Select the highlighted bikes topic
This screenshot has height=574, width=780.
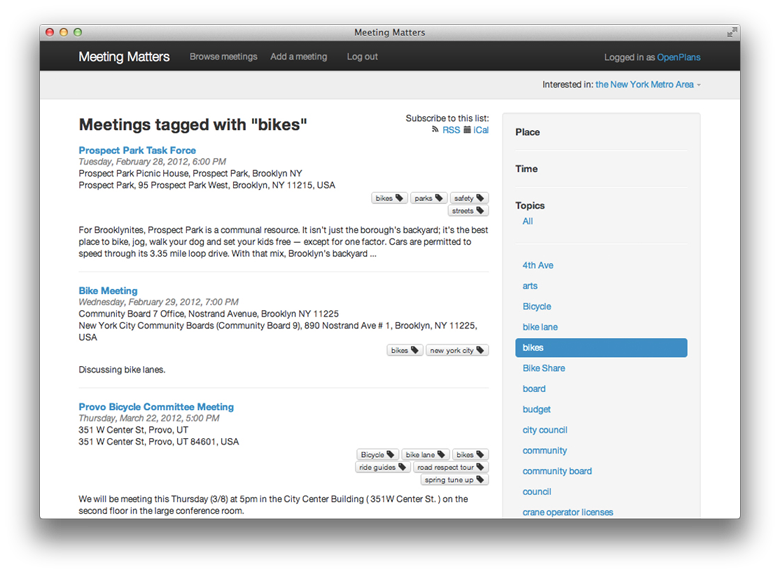tap(601, 348)
